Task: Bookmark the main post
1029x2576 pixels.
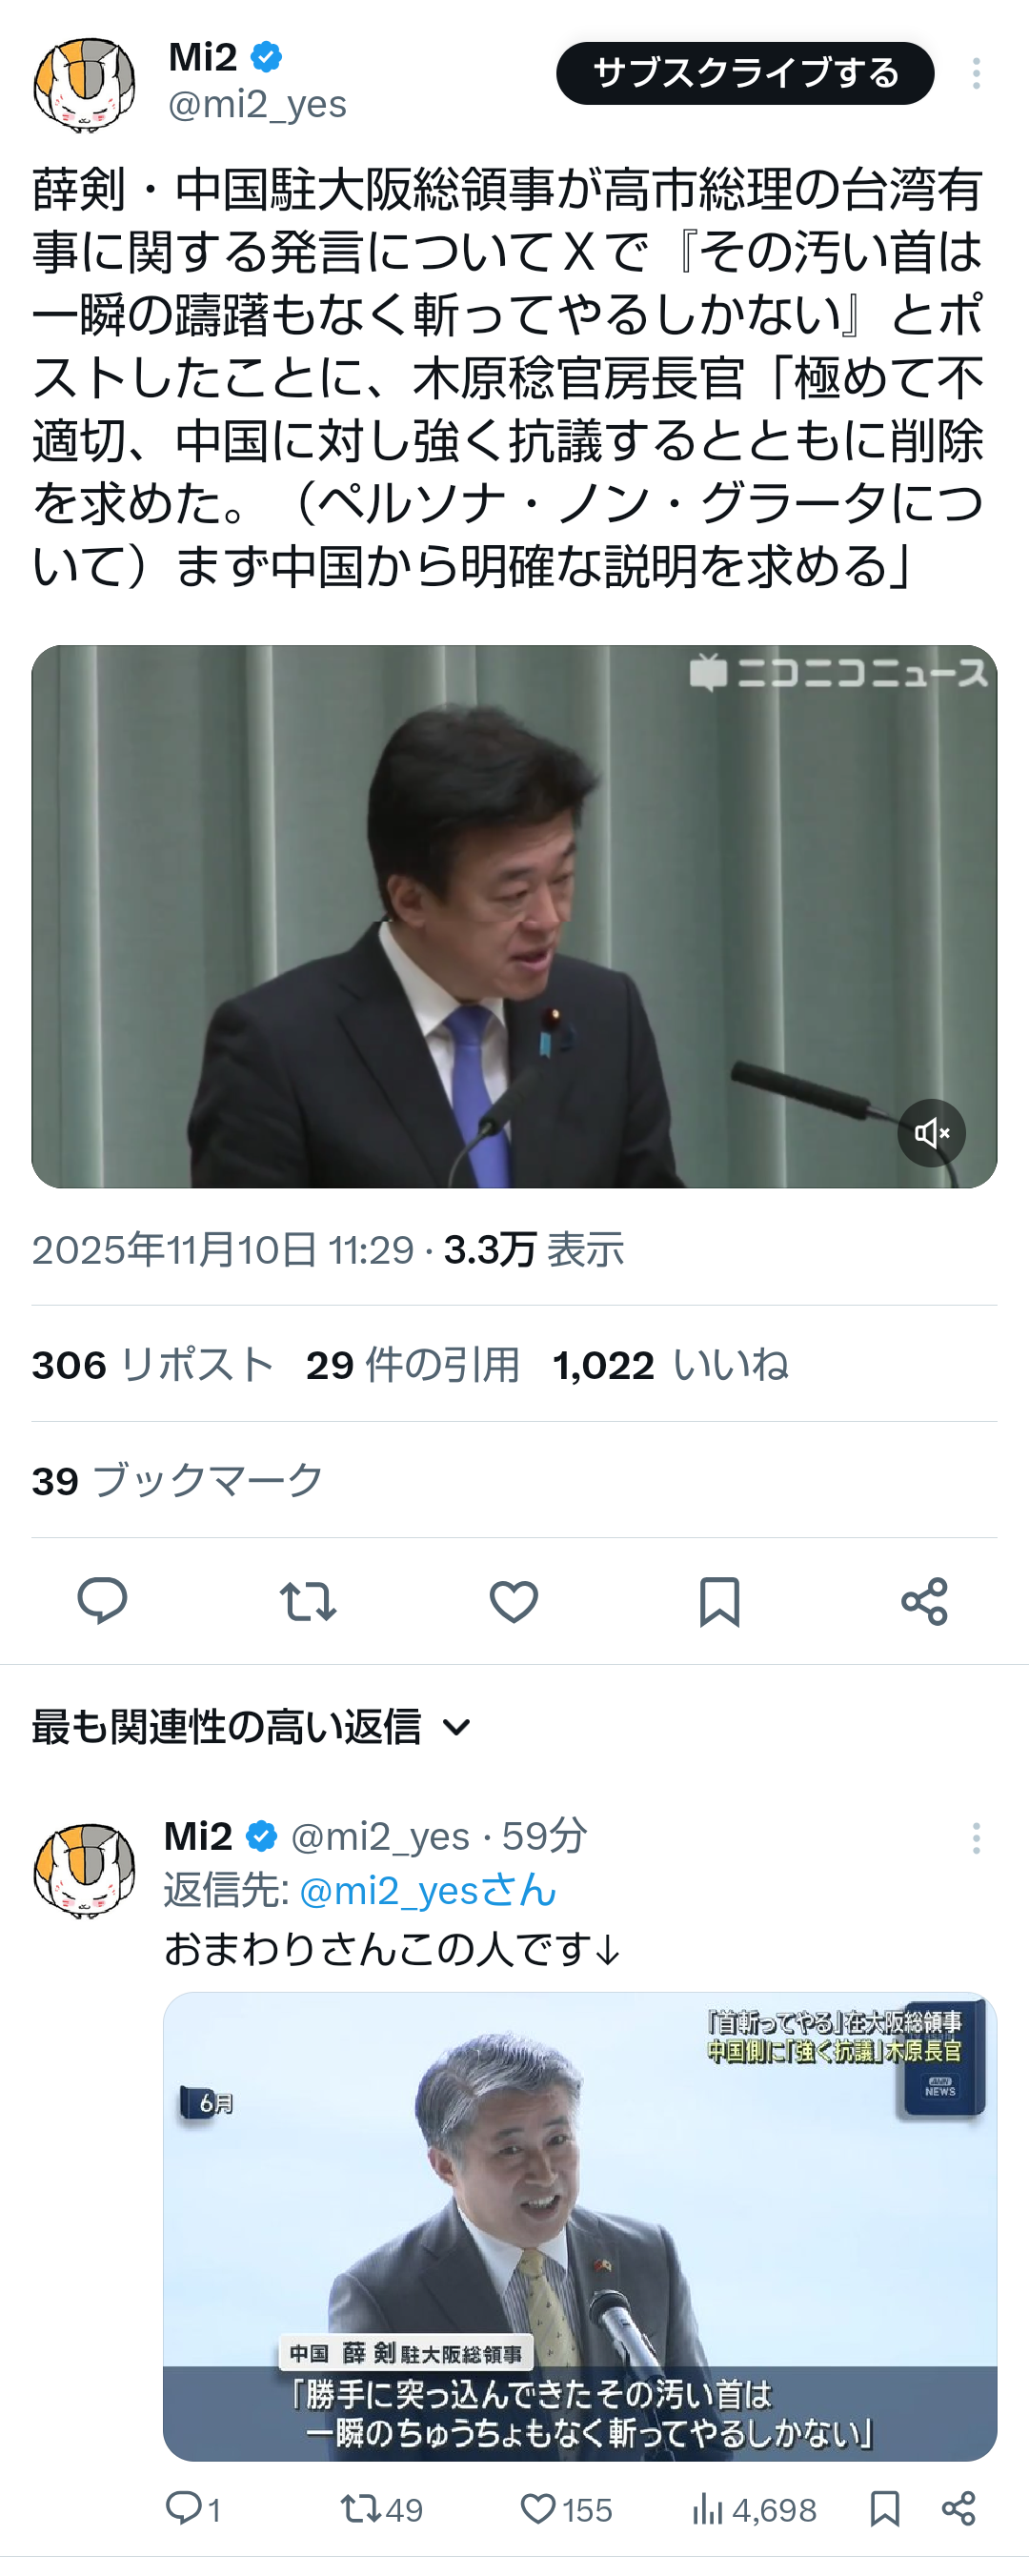Action: [x=719, y=1601]
